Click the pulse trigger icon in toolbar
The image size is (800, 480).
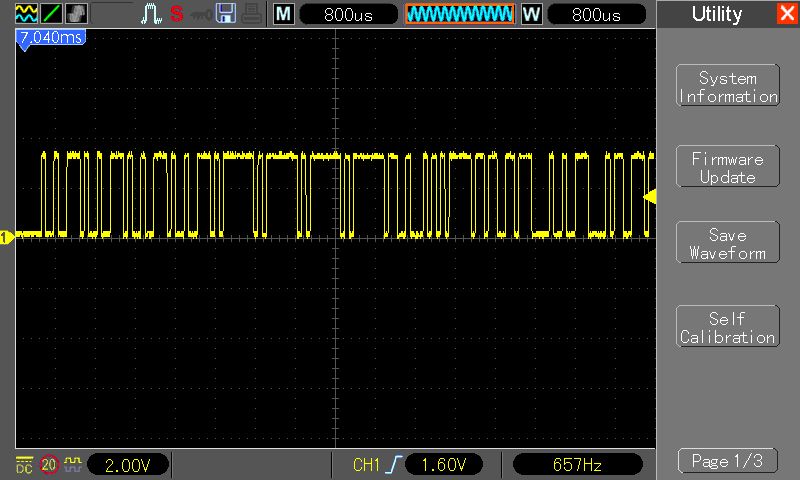151,14
